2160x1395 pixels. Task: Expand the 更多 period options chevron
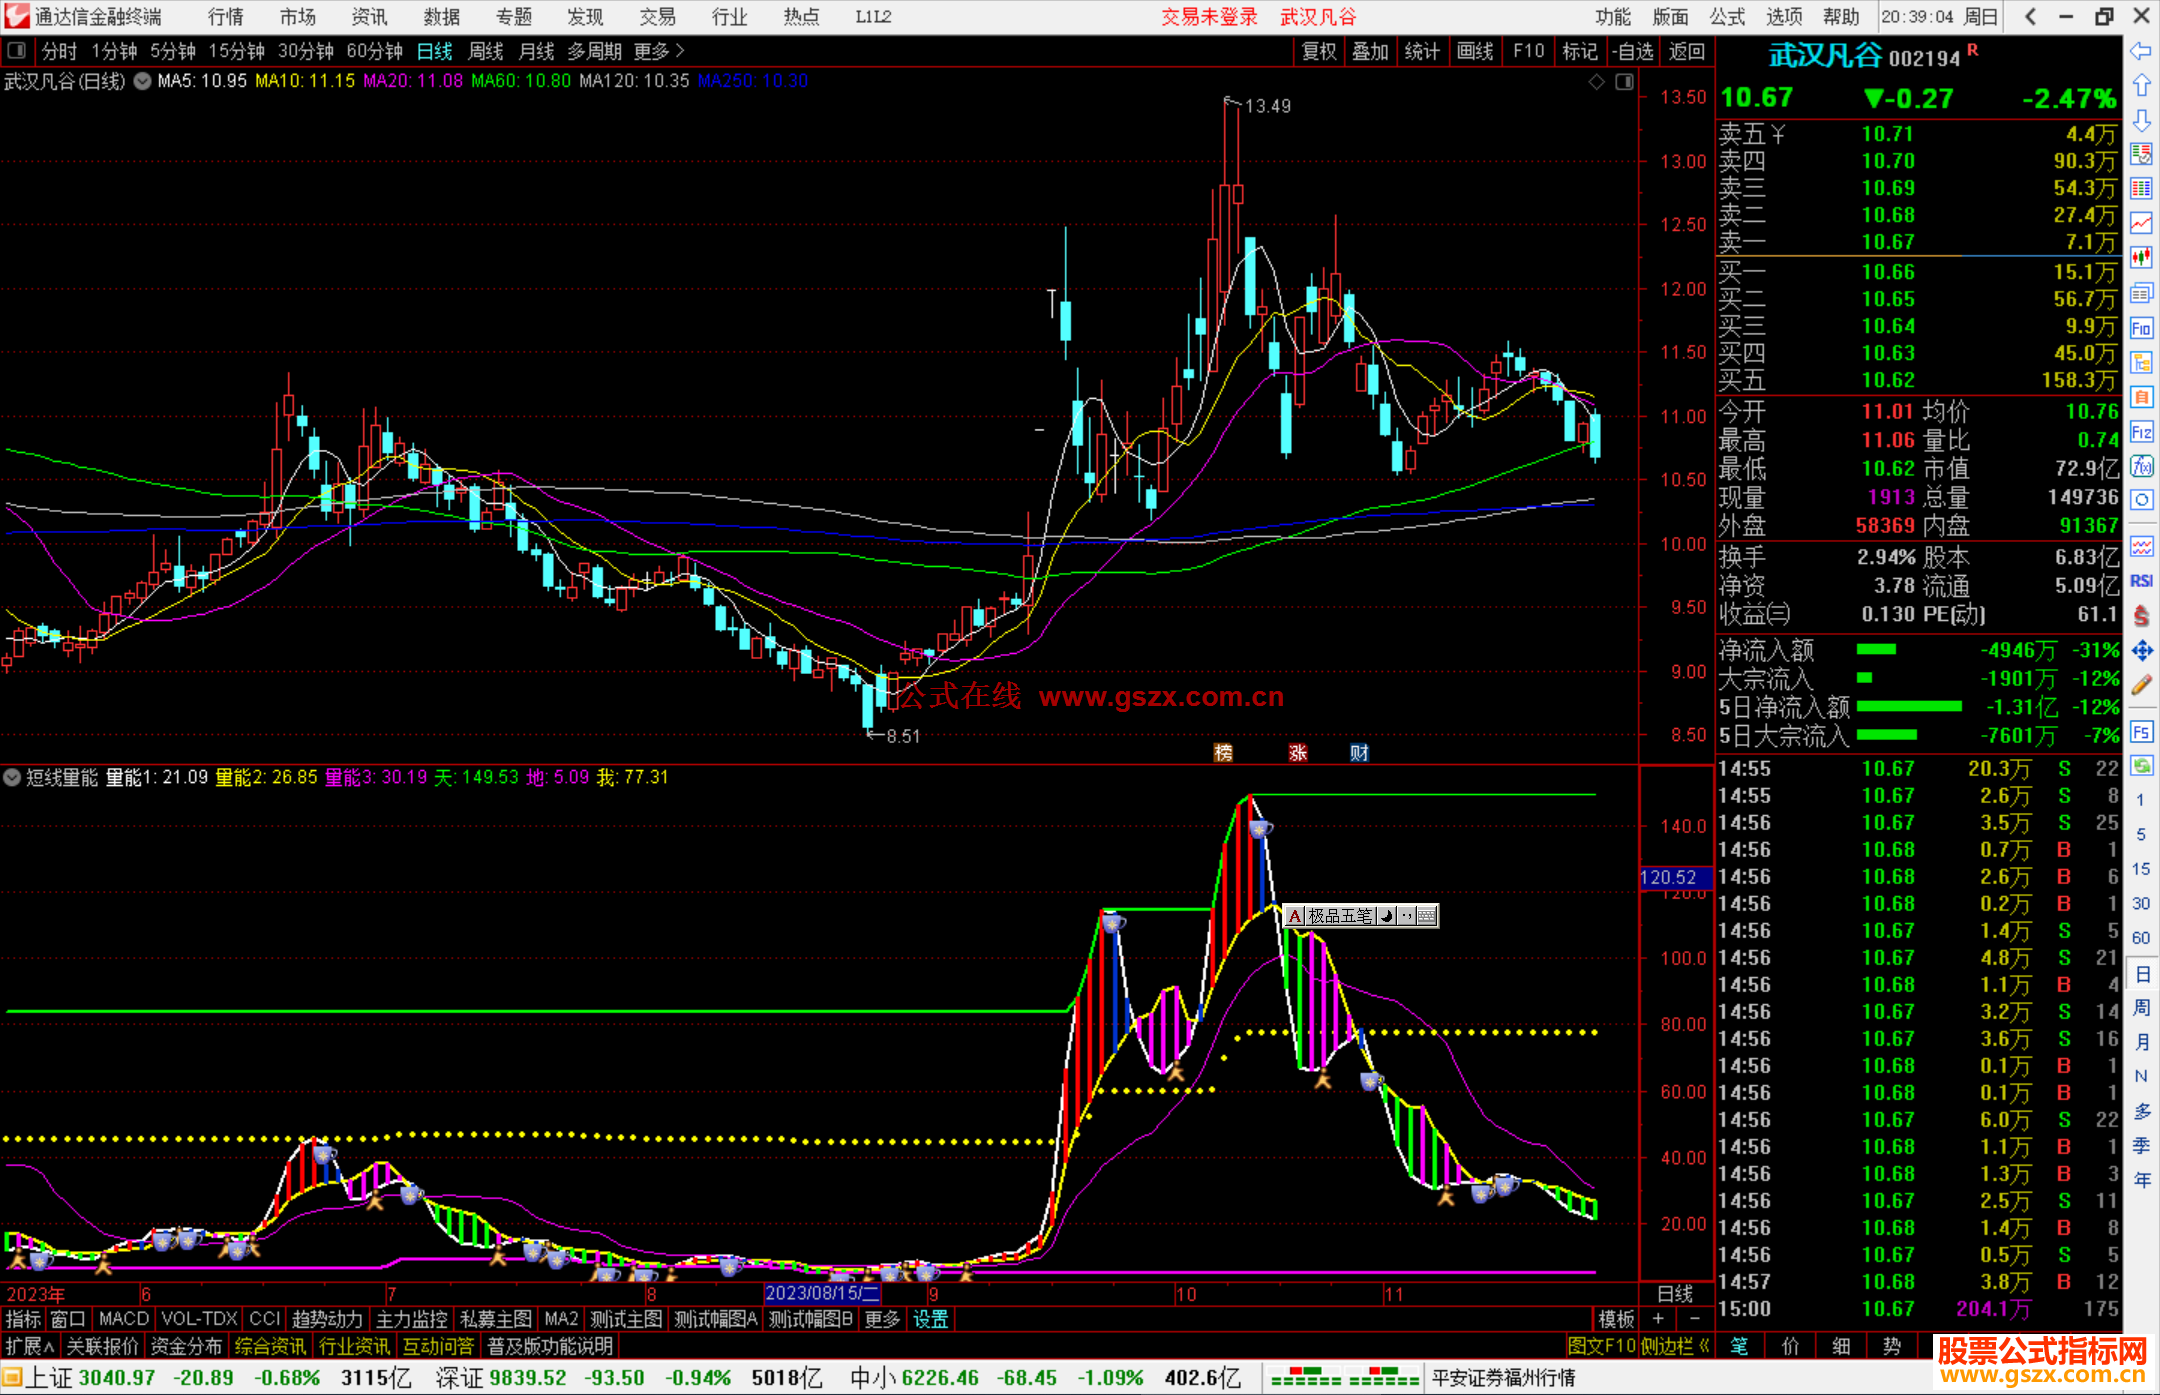click(x=680, y=51)
